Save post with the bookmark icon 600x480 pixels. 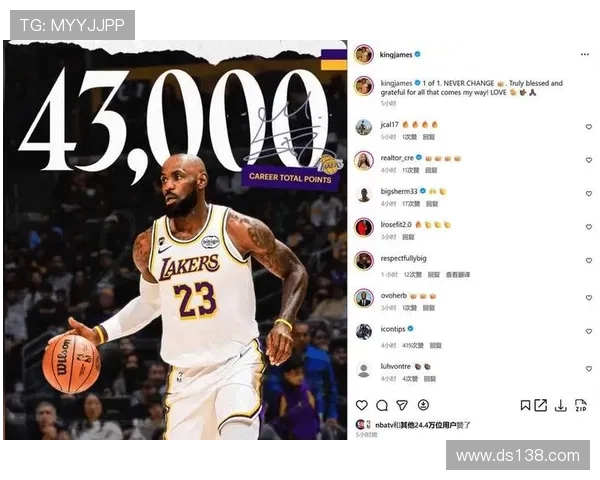(525, 405)
